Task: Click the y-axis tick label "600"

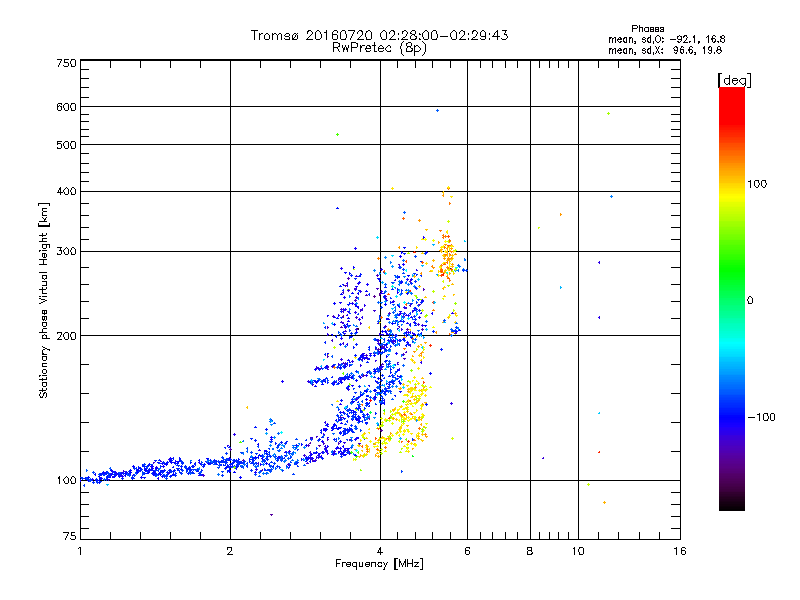Action: pyautogui.click(x=67, y=107)
